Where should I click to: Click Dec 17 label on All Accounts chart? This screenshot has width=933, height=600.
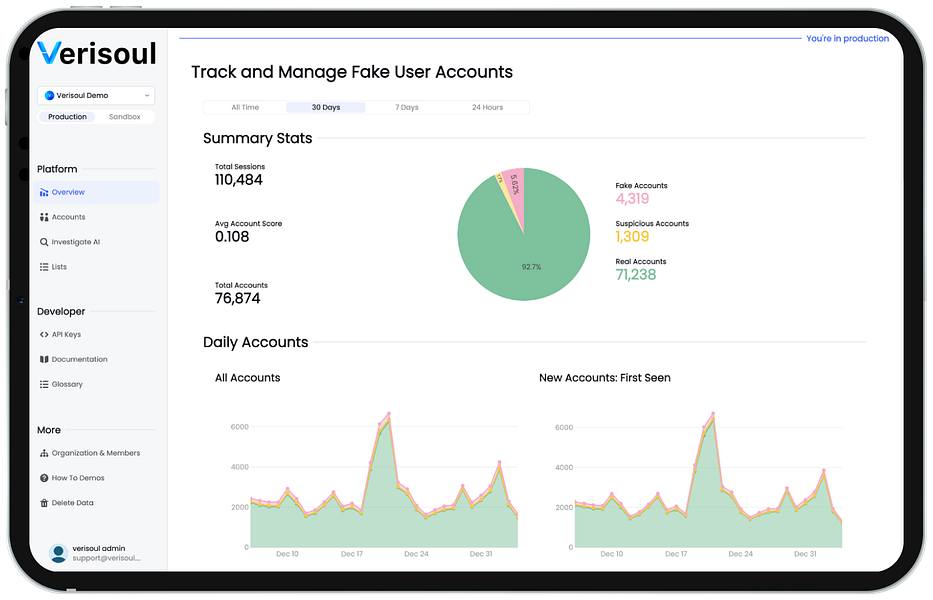[352, 554]
